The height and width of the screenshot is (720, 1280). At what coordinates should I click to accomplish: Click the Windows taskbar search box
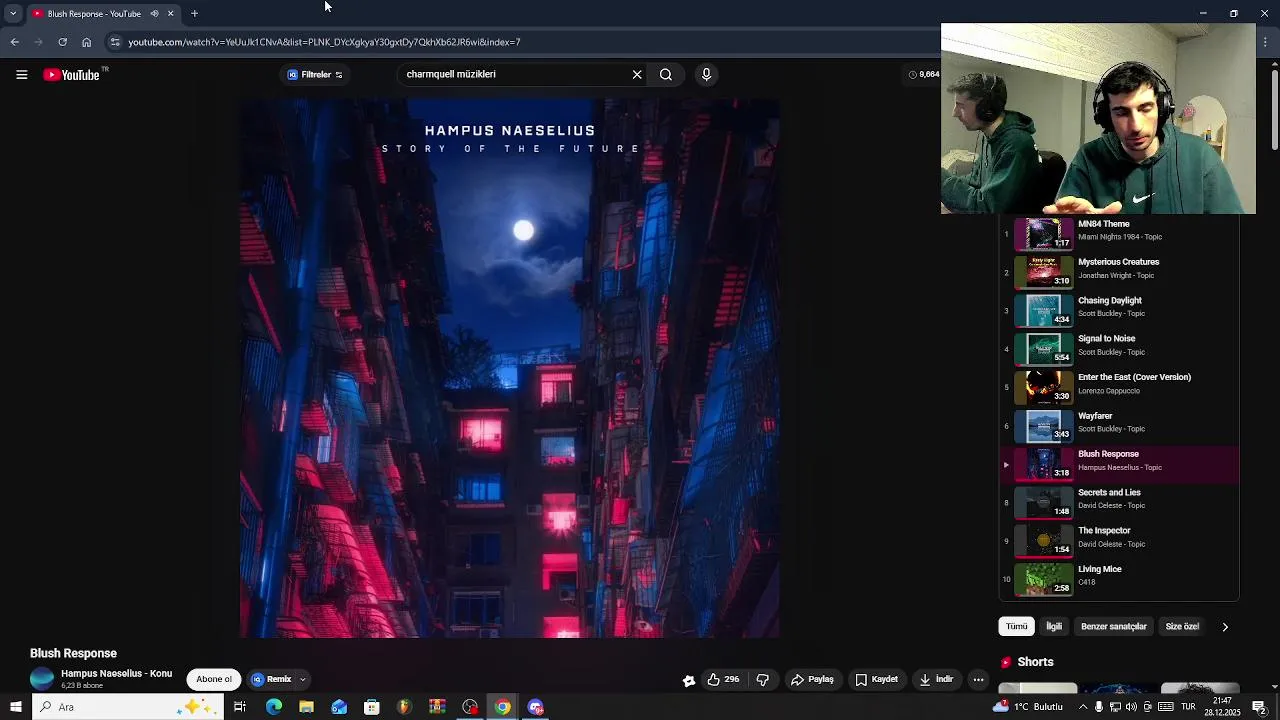point(127,707)
